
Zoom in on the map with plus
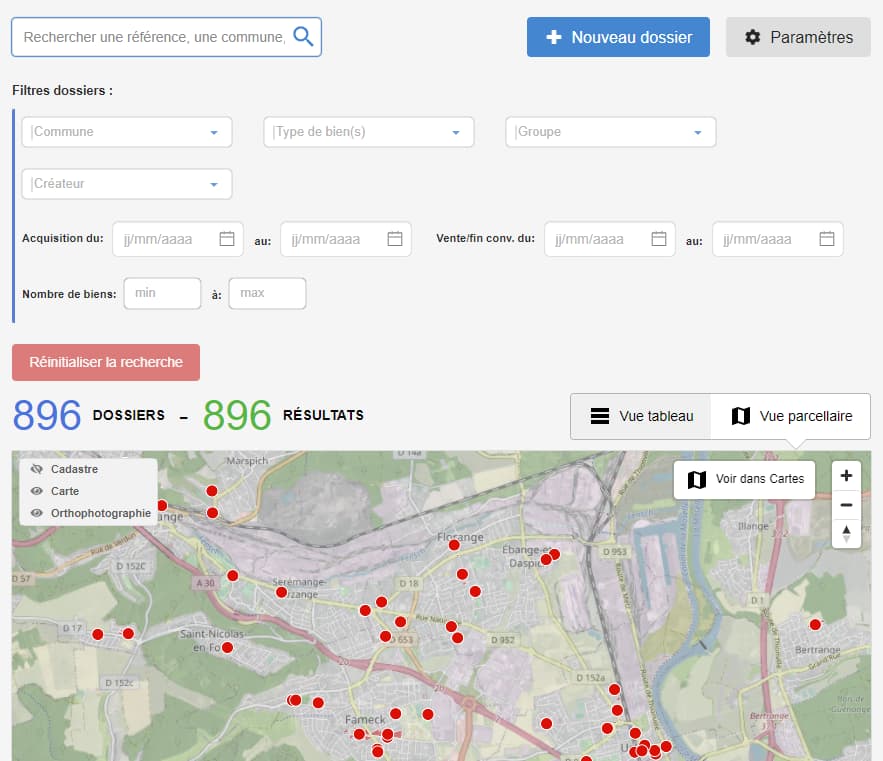coord(846,476)
